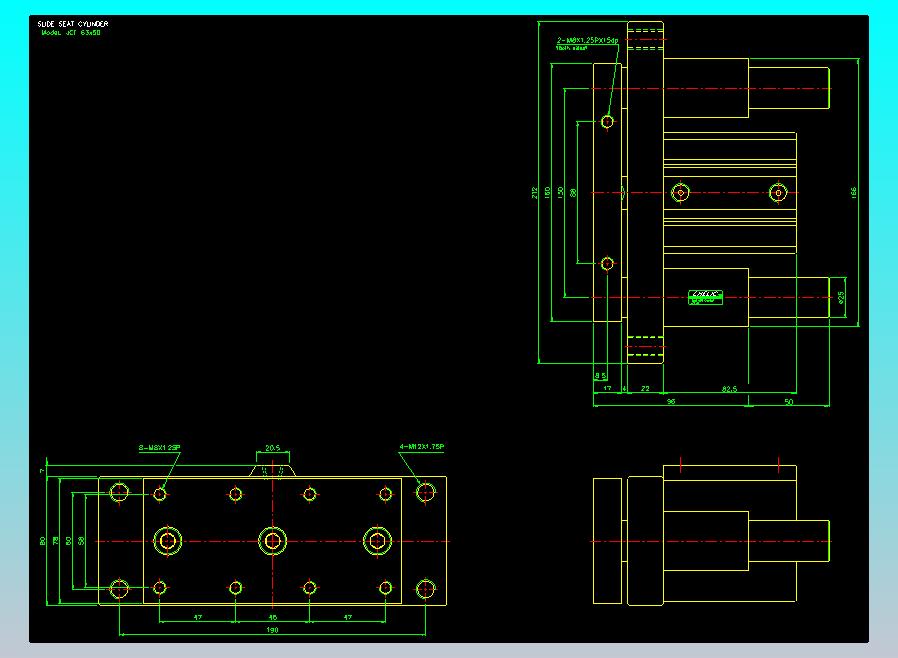Select the 46 center spacing dimension
The height and width of the screenshot is (658, 898).
(x=273, y=617)
